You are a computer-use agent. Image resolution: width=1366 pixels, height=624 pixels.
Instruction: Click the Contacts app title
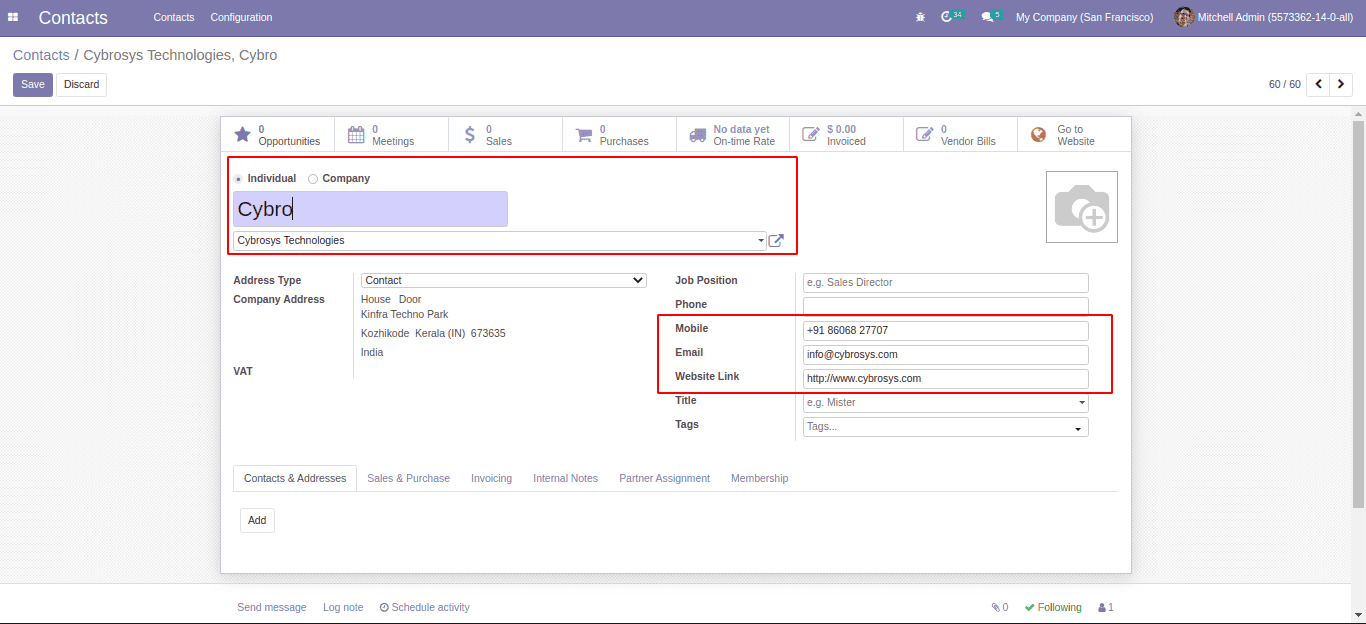coord(73,18)
